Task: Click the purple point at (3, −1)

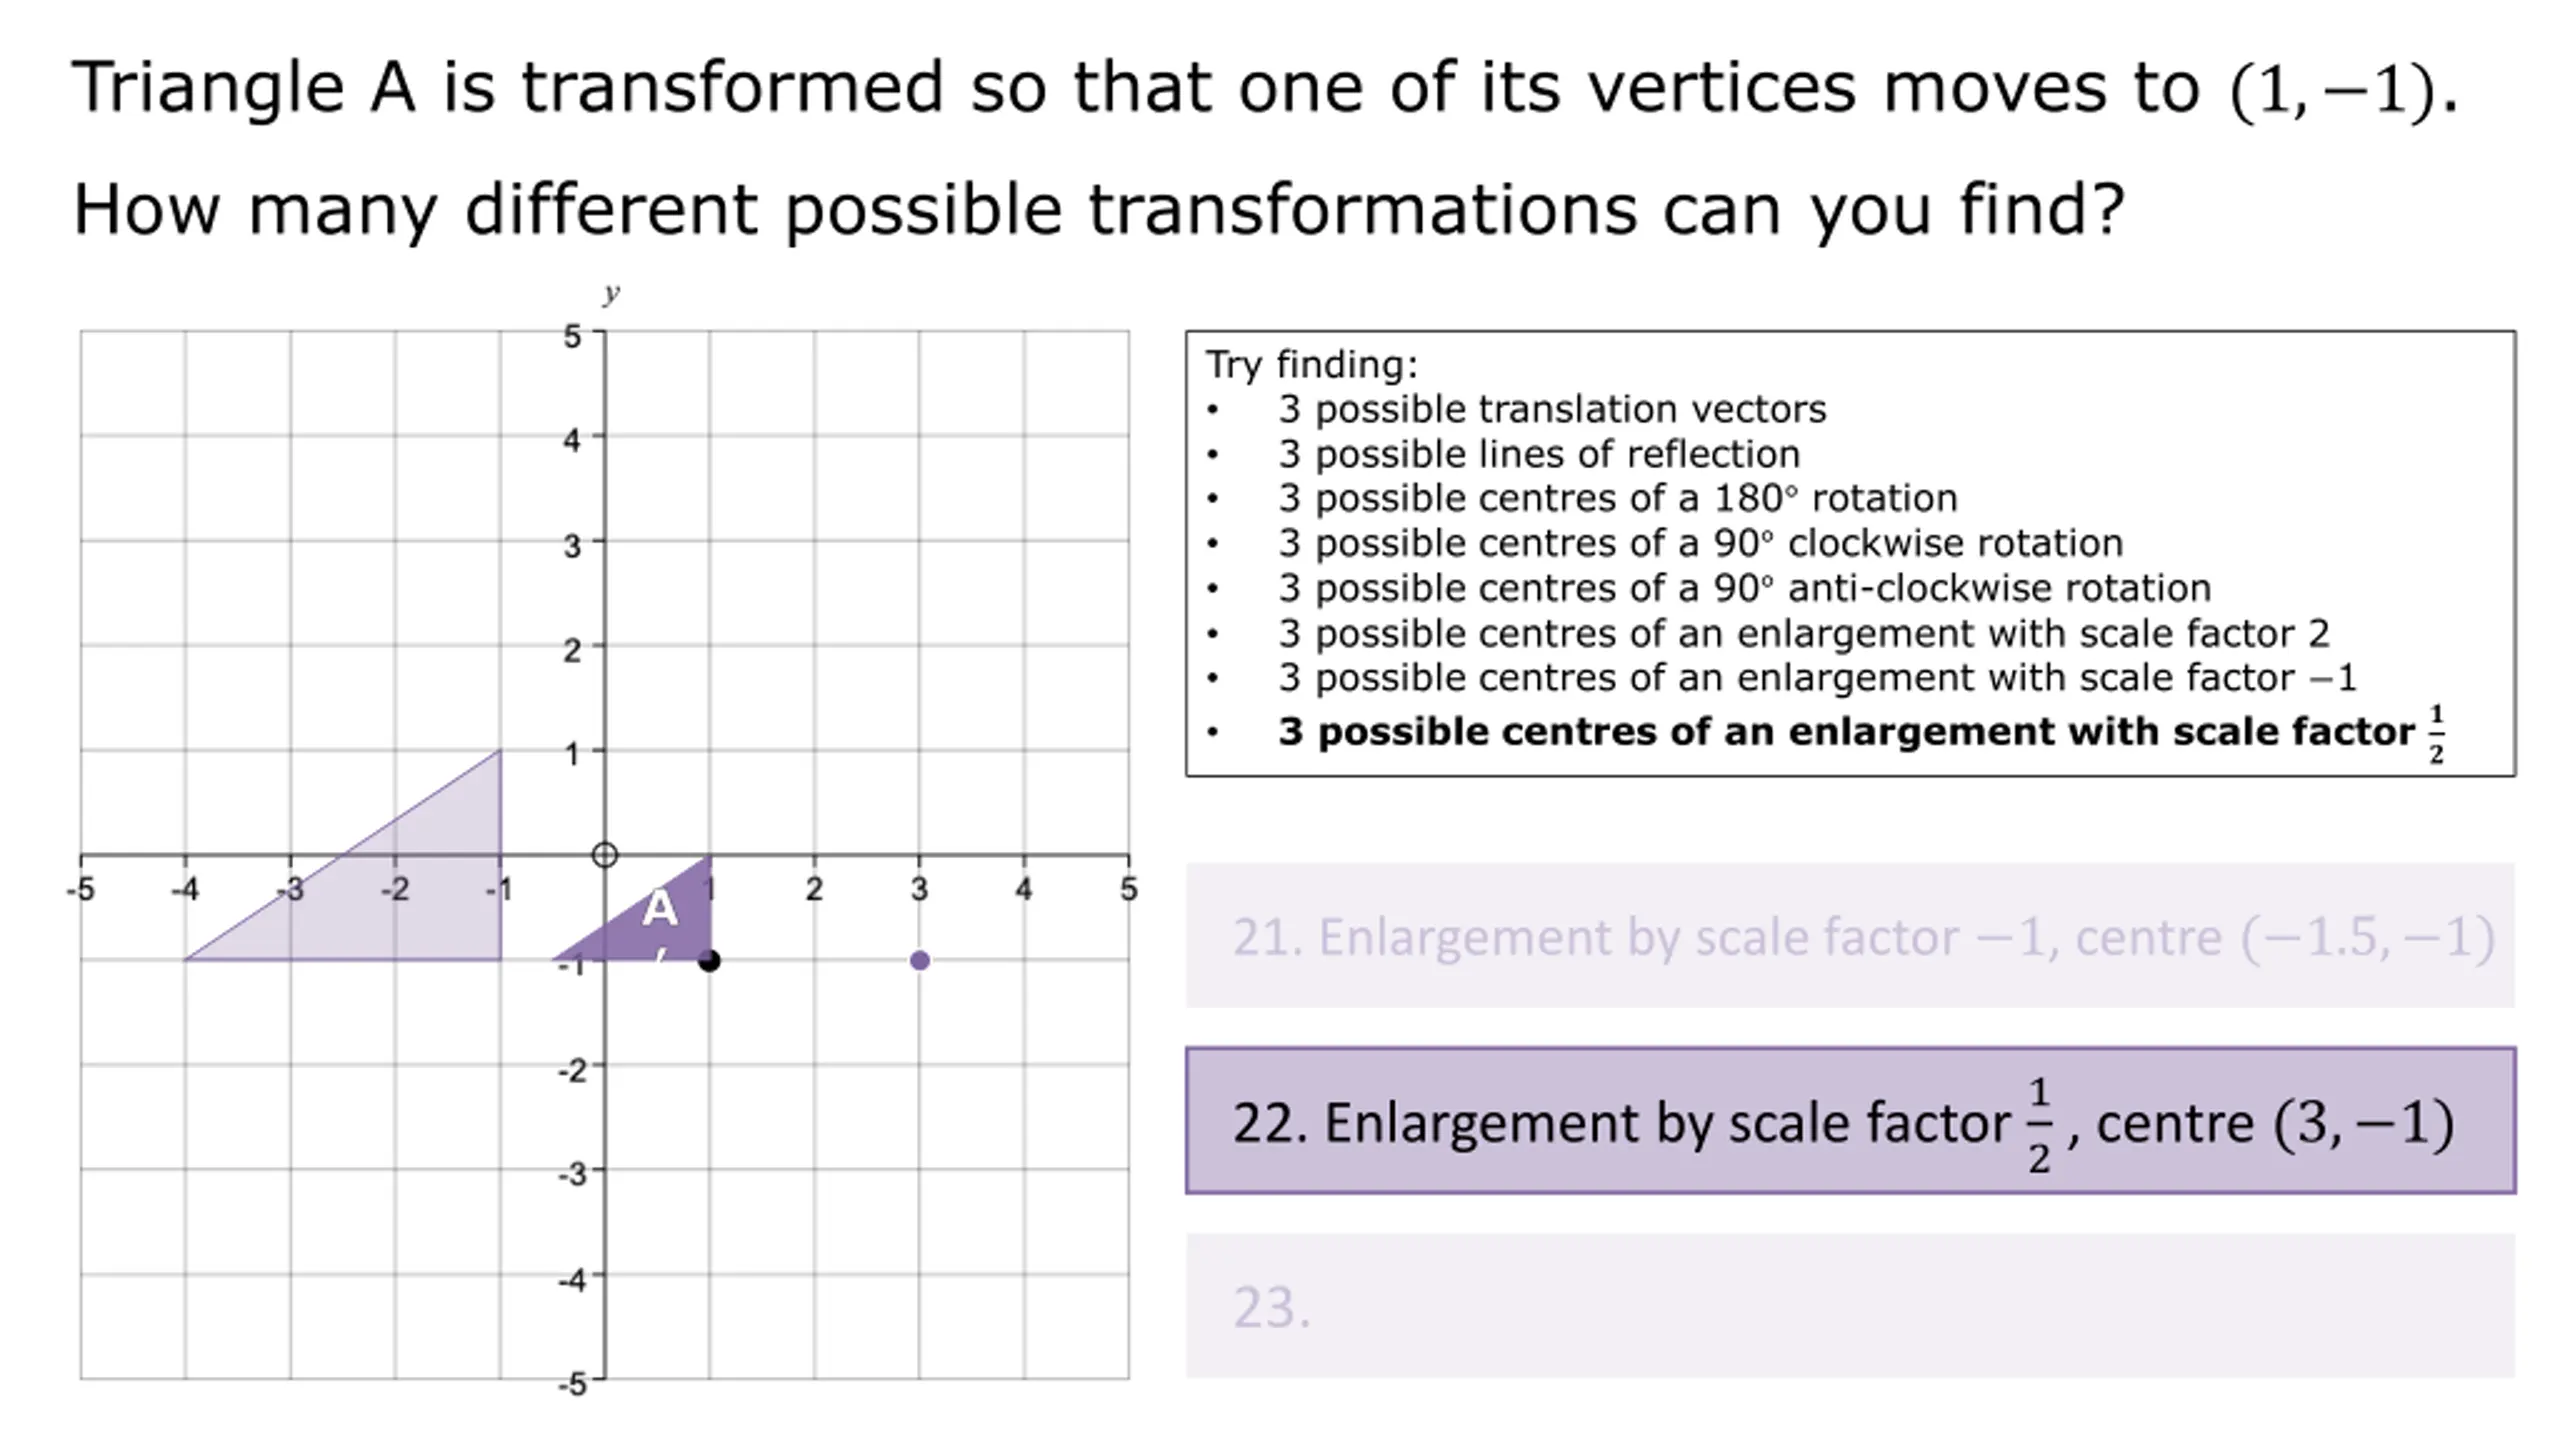Action: [x=920, y=960]
